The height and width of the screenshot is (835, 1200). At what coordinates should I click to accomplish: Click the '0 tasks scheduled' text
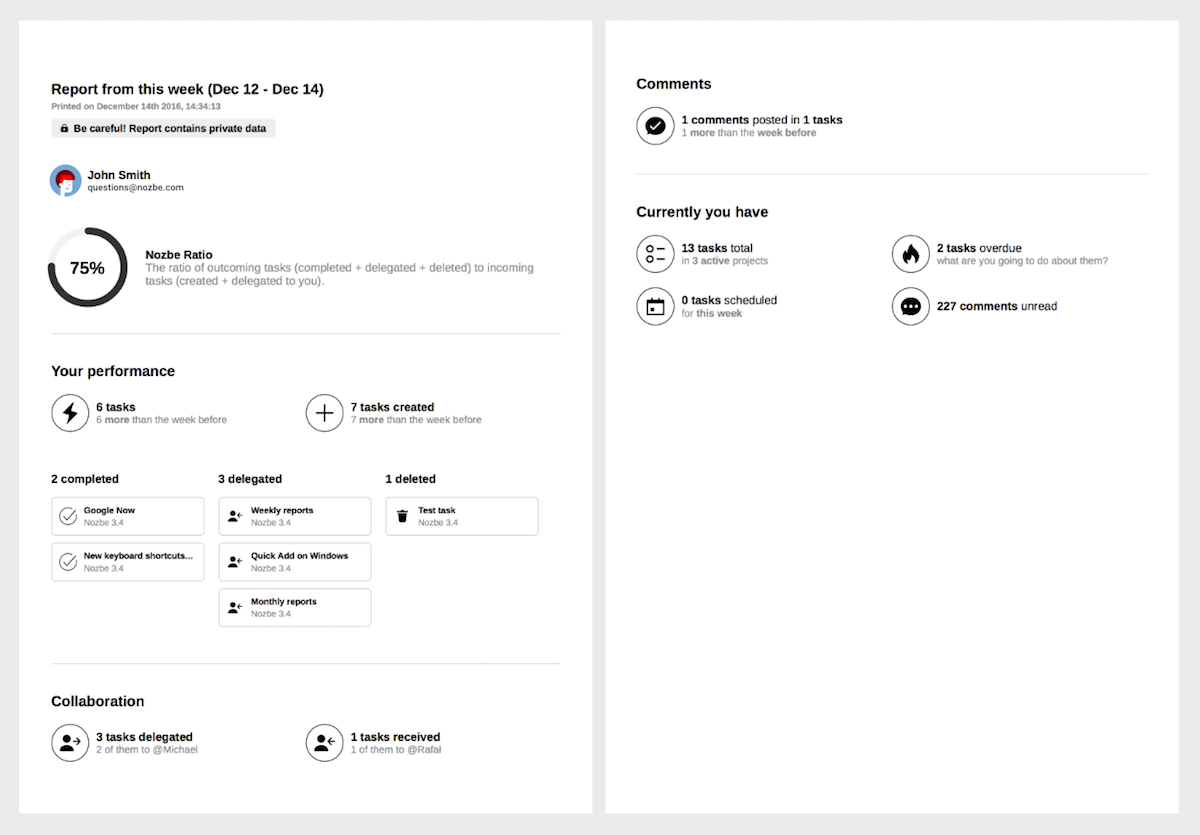coord(729,300)
